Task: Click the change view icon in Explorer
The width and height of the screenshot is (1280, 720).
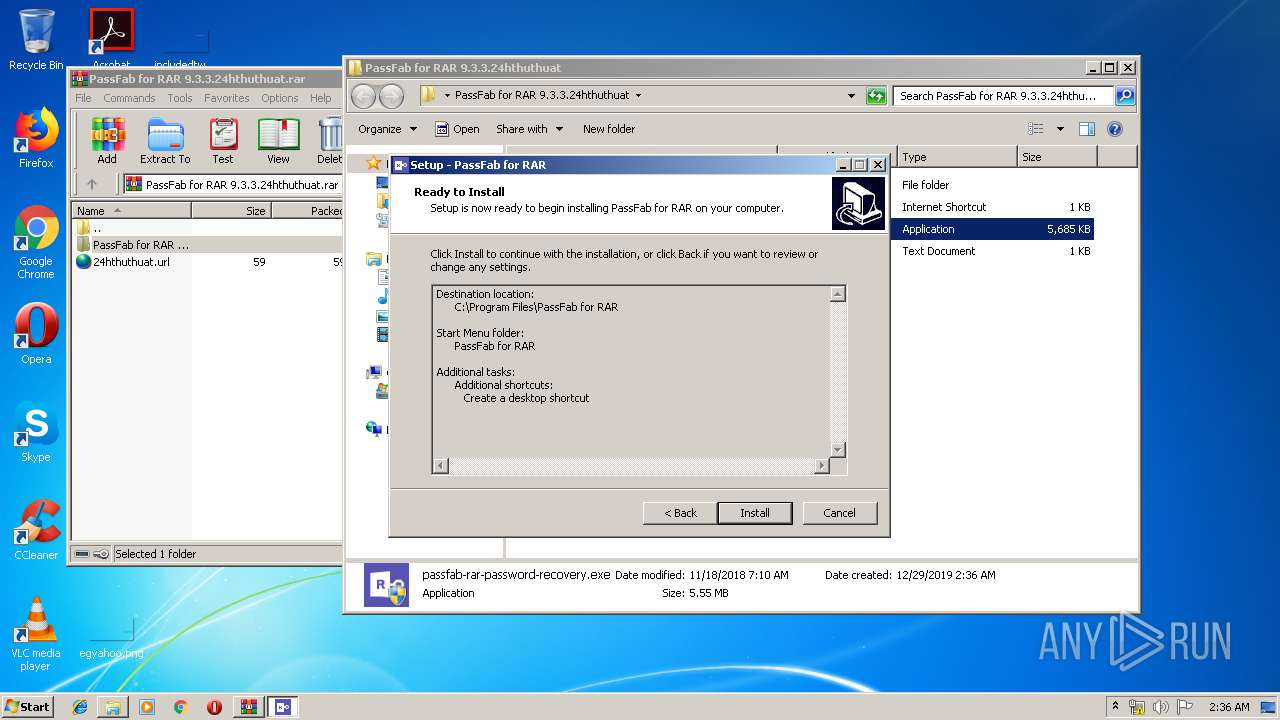Action: click(x=1036, y=129)
